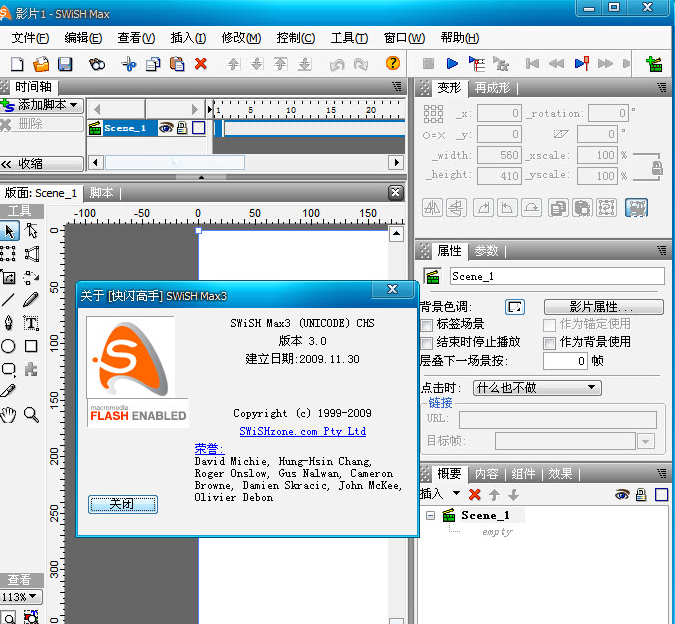Select the Hand pan tool
The height and width of the screenshot is (624, 675).
9,414
